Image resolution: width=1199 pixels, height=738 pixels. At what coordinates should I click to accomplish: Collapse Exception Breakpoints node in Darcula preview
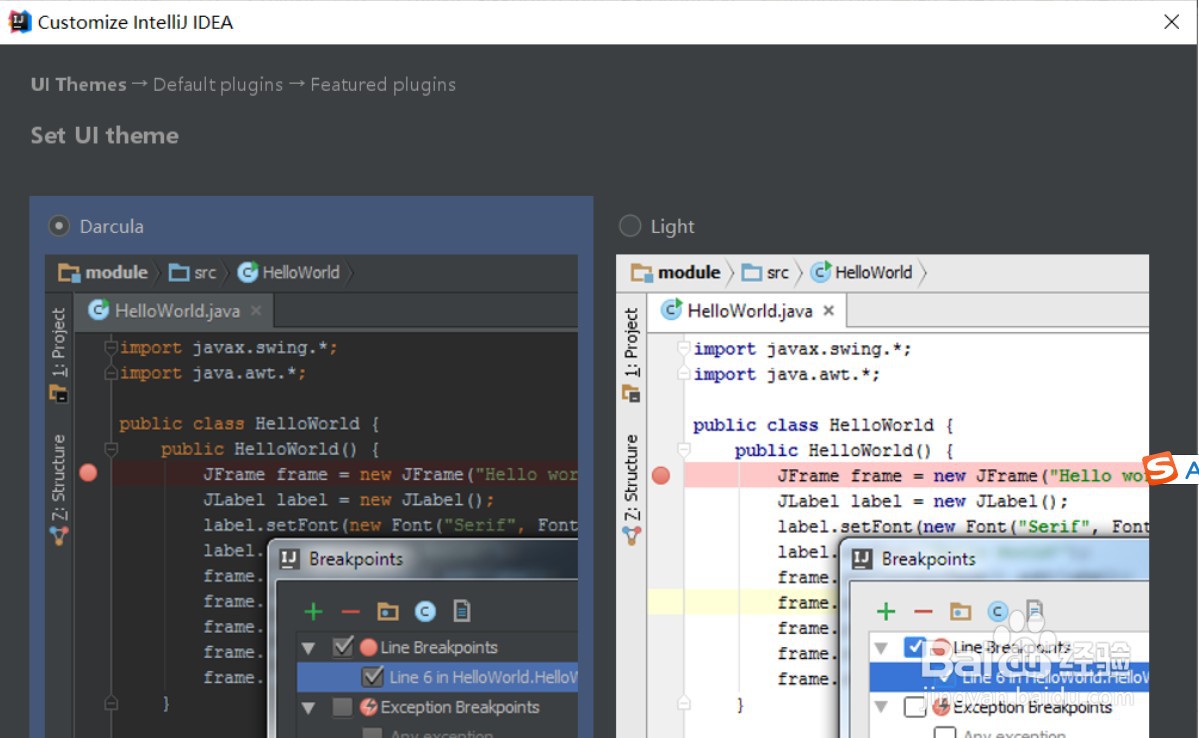309,708
